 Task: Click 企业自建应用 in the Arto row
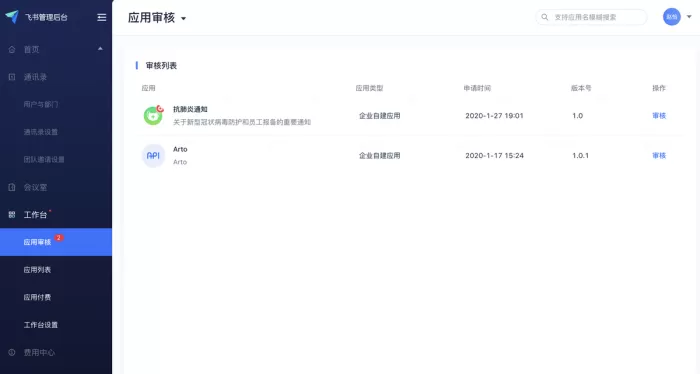[379, 156]
